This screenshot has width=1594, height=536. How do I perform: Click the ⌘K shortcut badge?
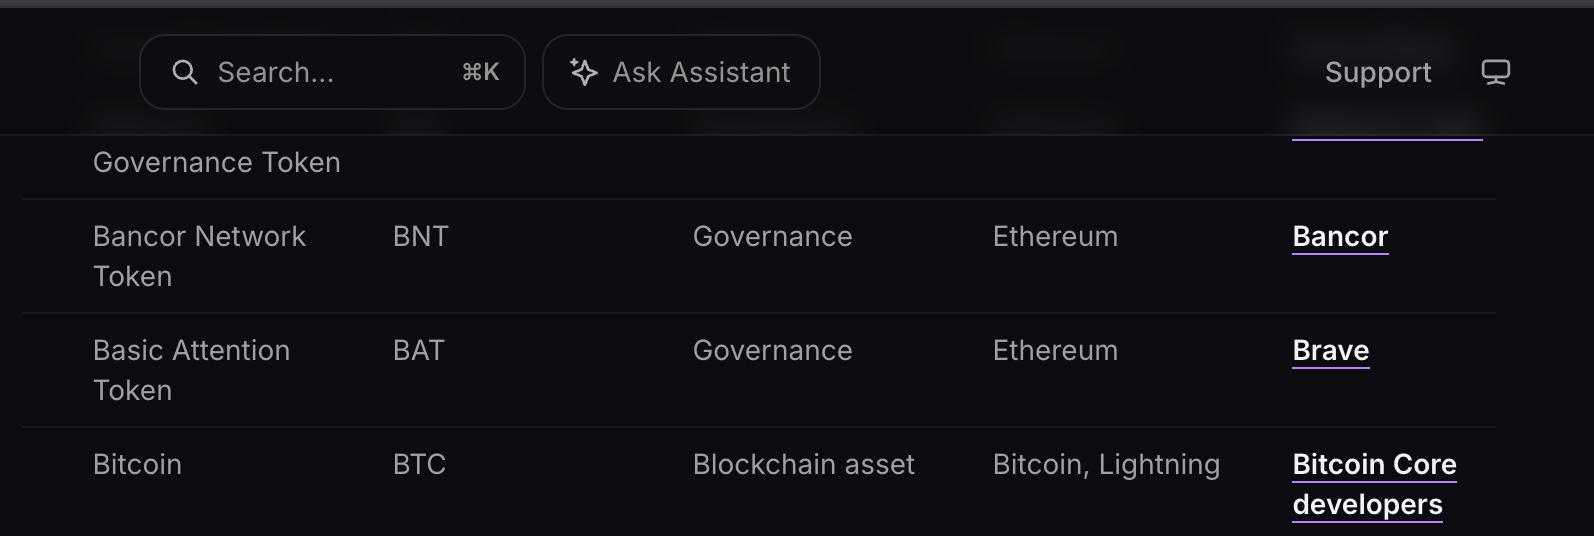click(x=481, y=72)
